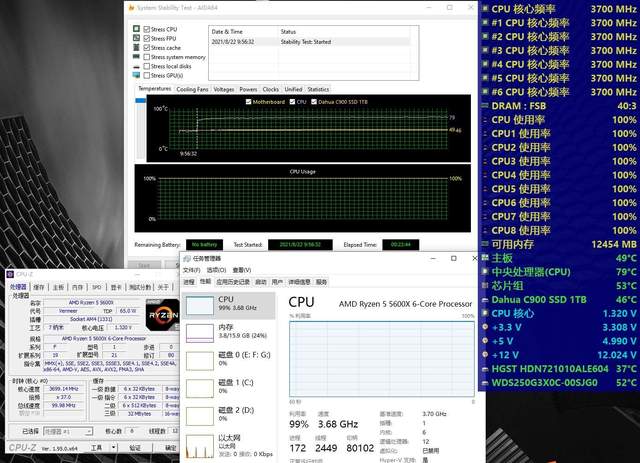Image resolution: width=640 pixels, height=463 pixels.
Task: Select 以太网 graph thumbnail in Task Manager
Action: tap(200, 446)
